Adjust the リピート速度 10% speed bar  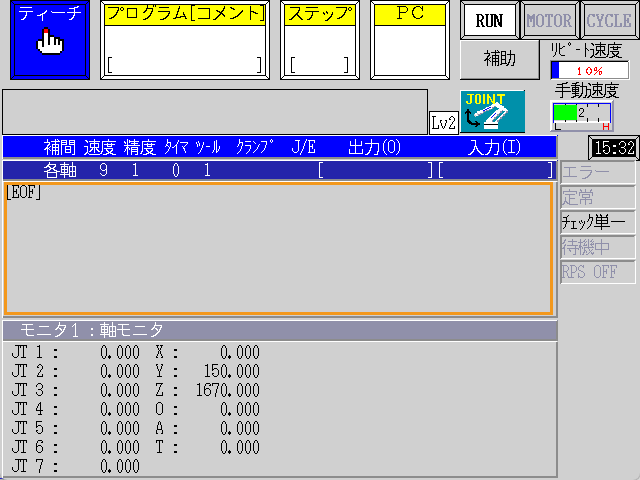(589, 71)
